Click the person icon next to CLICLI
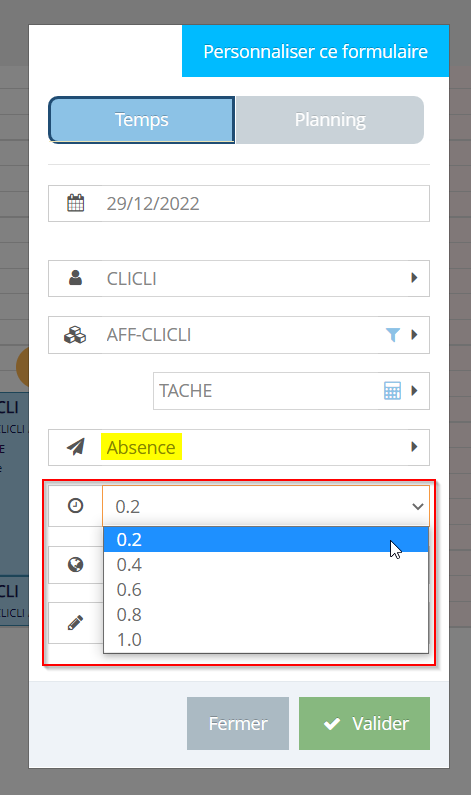Image resolution: width=471 pixels, height=795 pixels. point(76,278)
